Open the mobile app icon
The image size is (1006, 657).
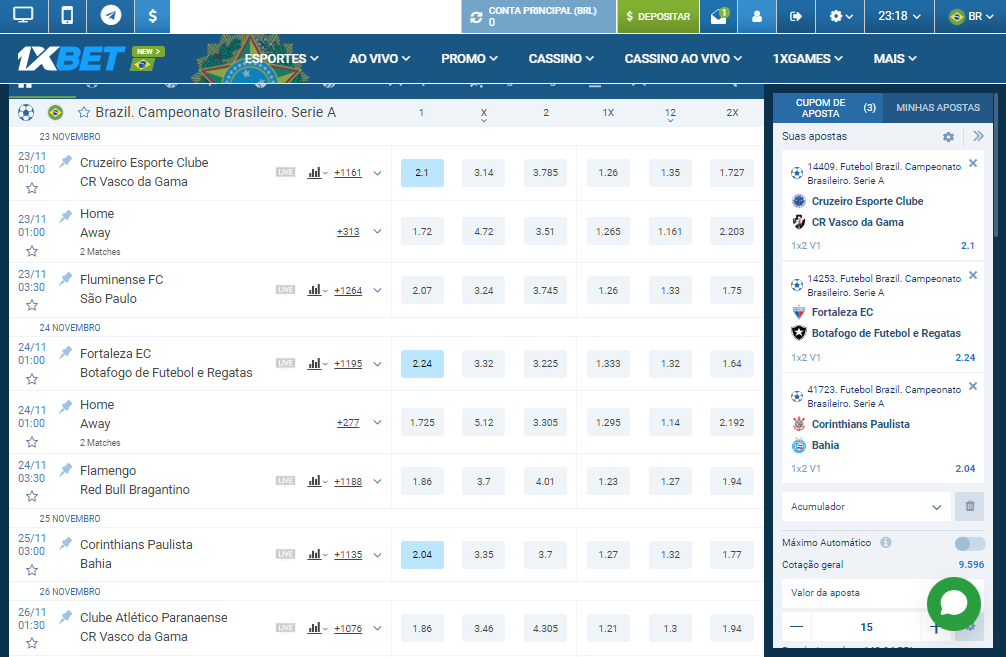pos(67,16)
